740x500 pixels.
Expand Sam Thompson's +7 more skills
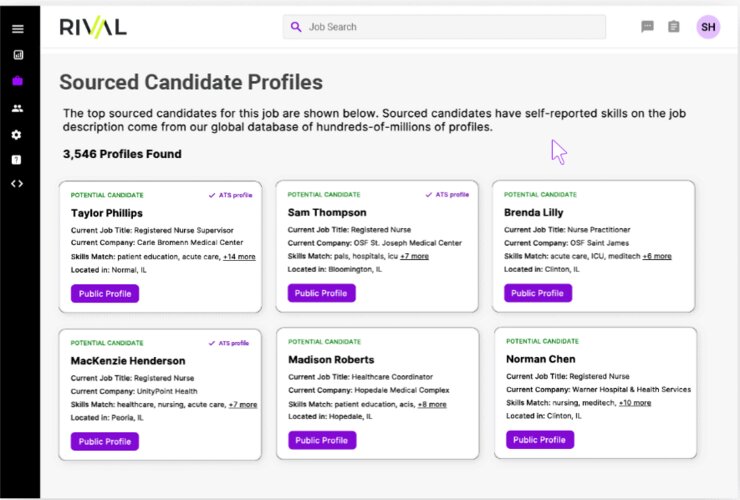[414, 256]
